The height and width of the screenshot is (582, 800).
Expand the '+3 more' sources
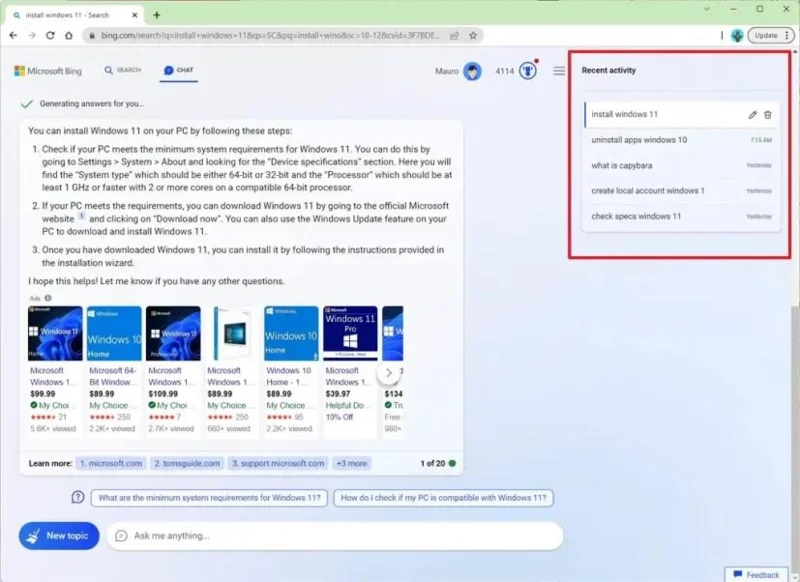point(352,463)
